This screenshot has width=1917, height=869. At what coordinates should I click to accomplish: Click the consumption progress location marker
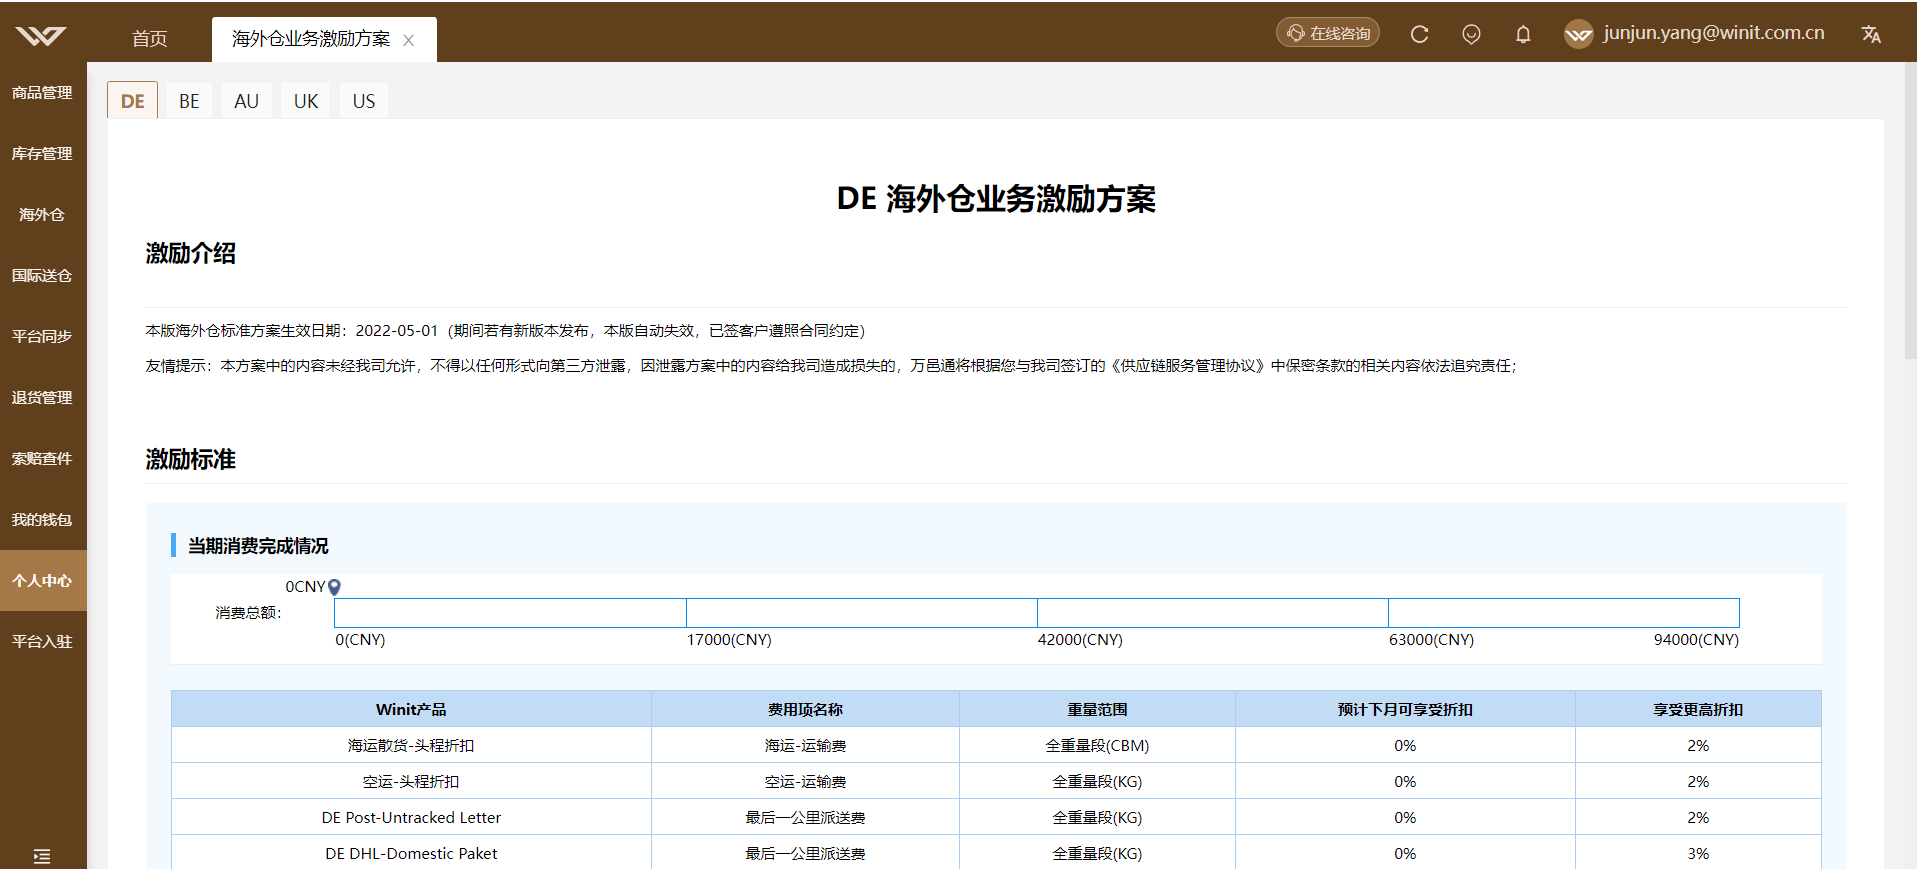(x=335, y=587)
